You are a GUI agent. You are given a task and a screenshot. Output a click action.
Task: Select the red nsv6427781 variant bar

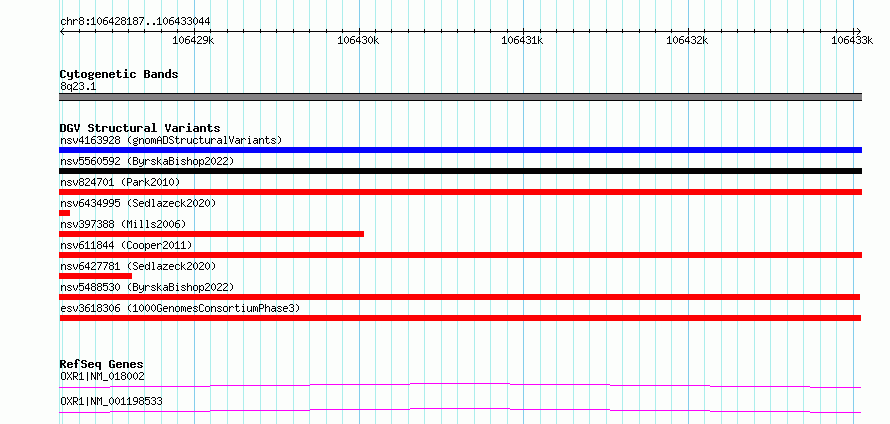[x=95, y=276]
